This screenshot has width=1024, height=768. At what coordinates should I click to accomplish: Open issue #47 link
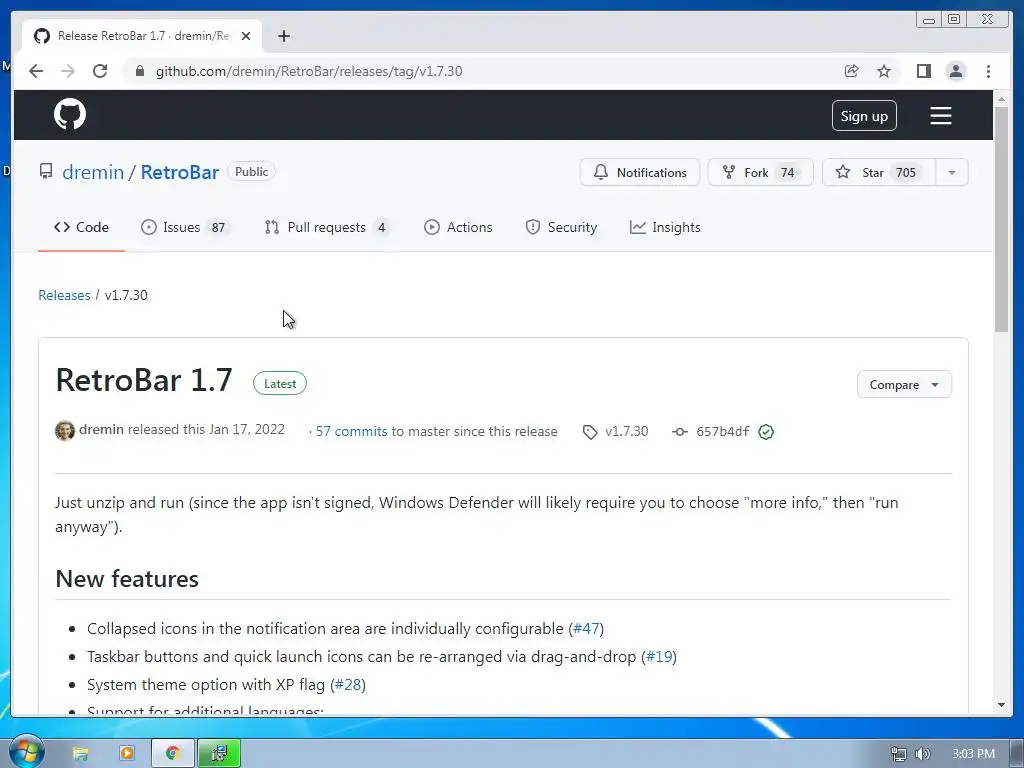(586, 628)
